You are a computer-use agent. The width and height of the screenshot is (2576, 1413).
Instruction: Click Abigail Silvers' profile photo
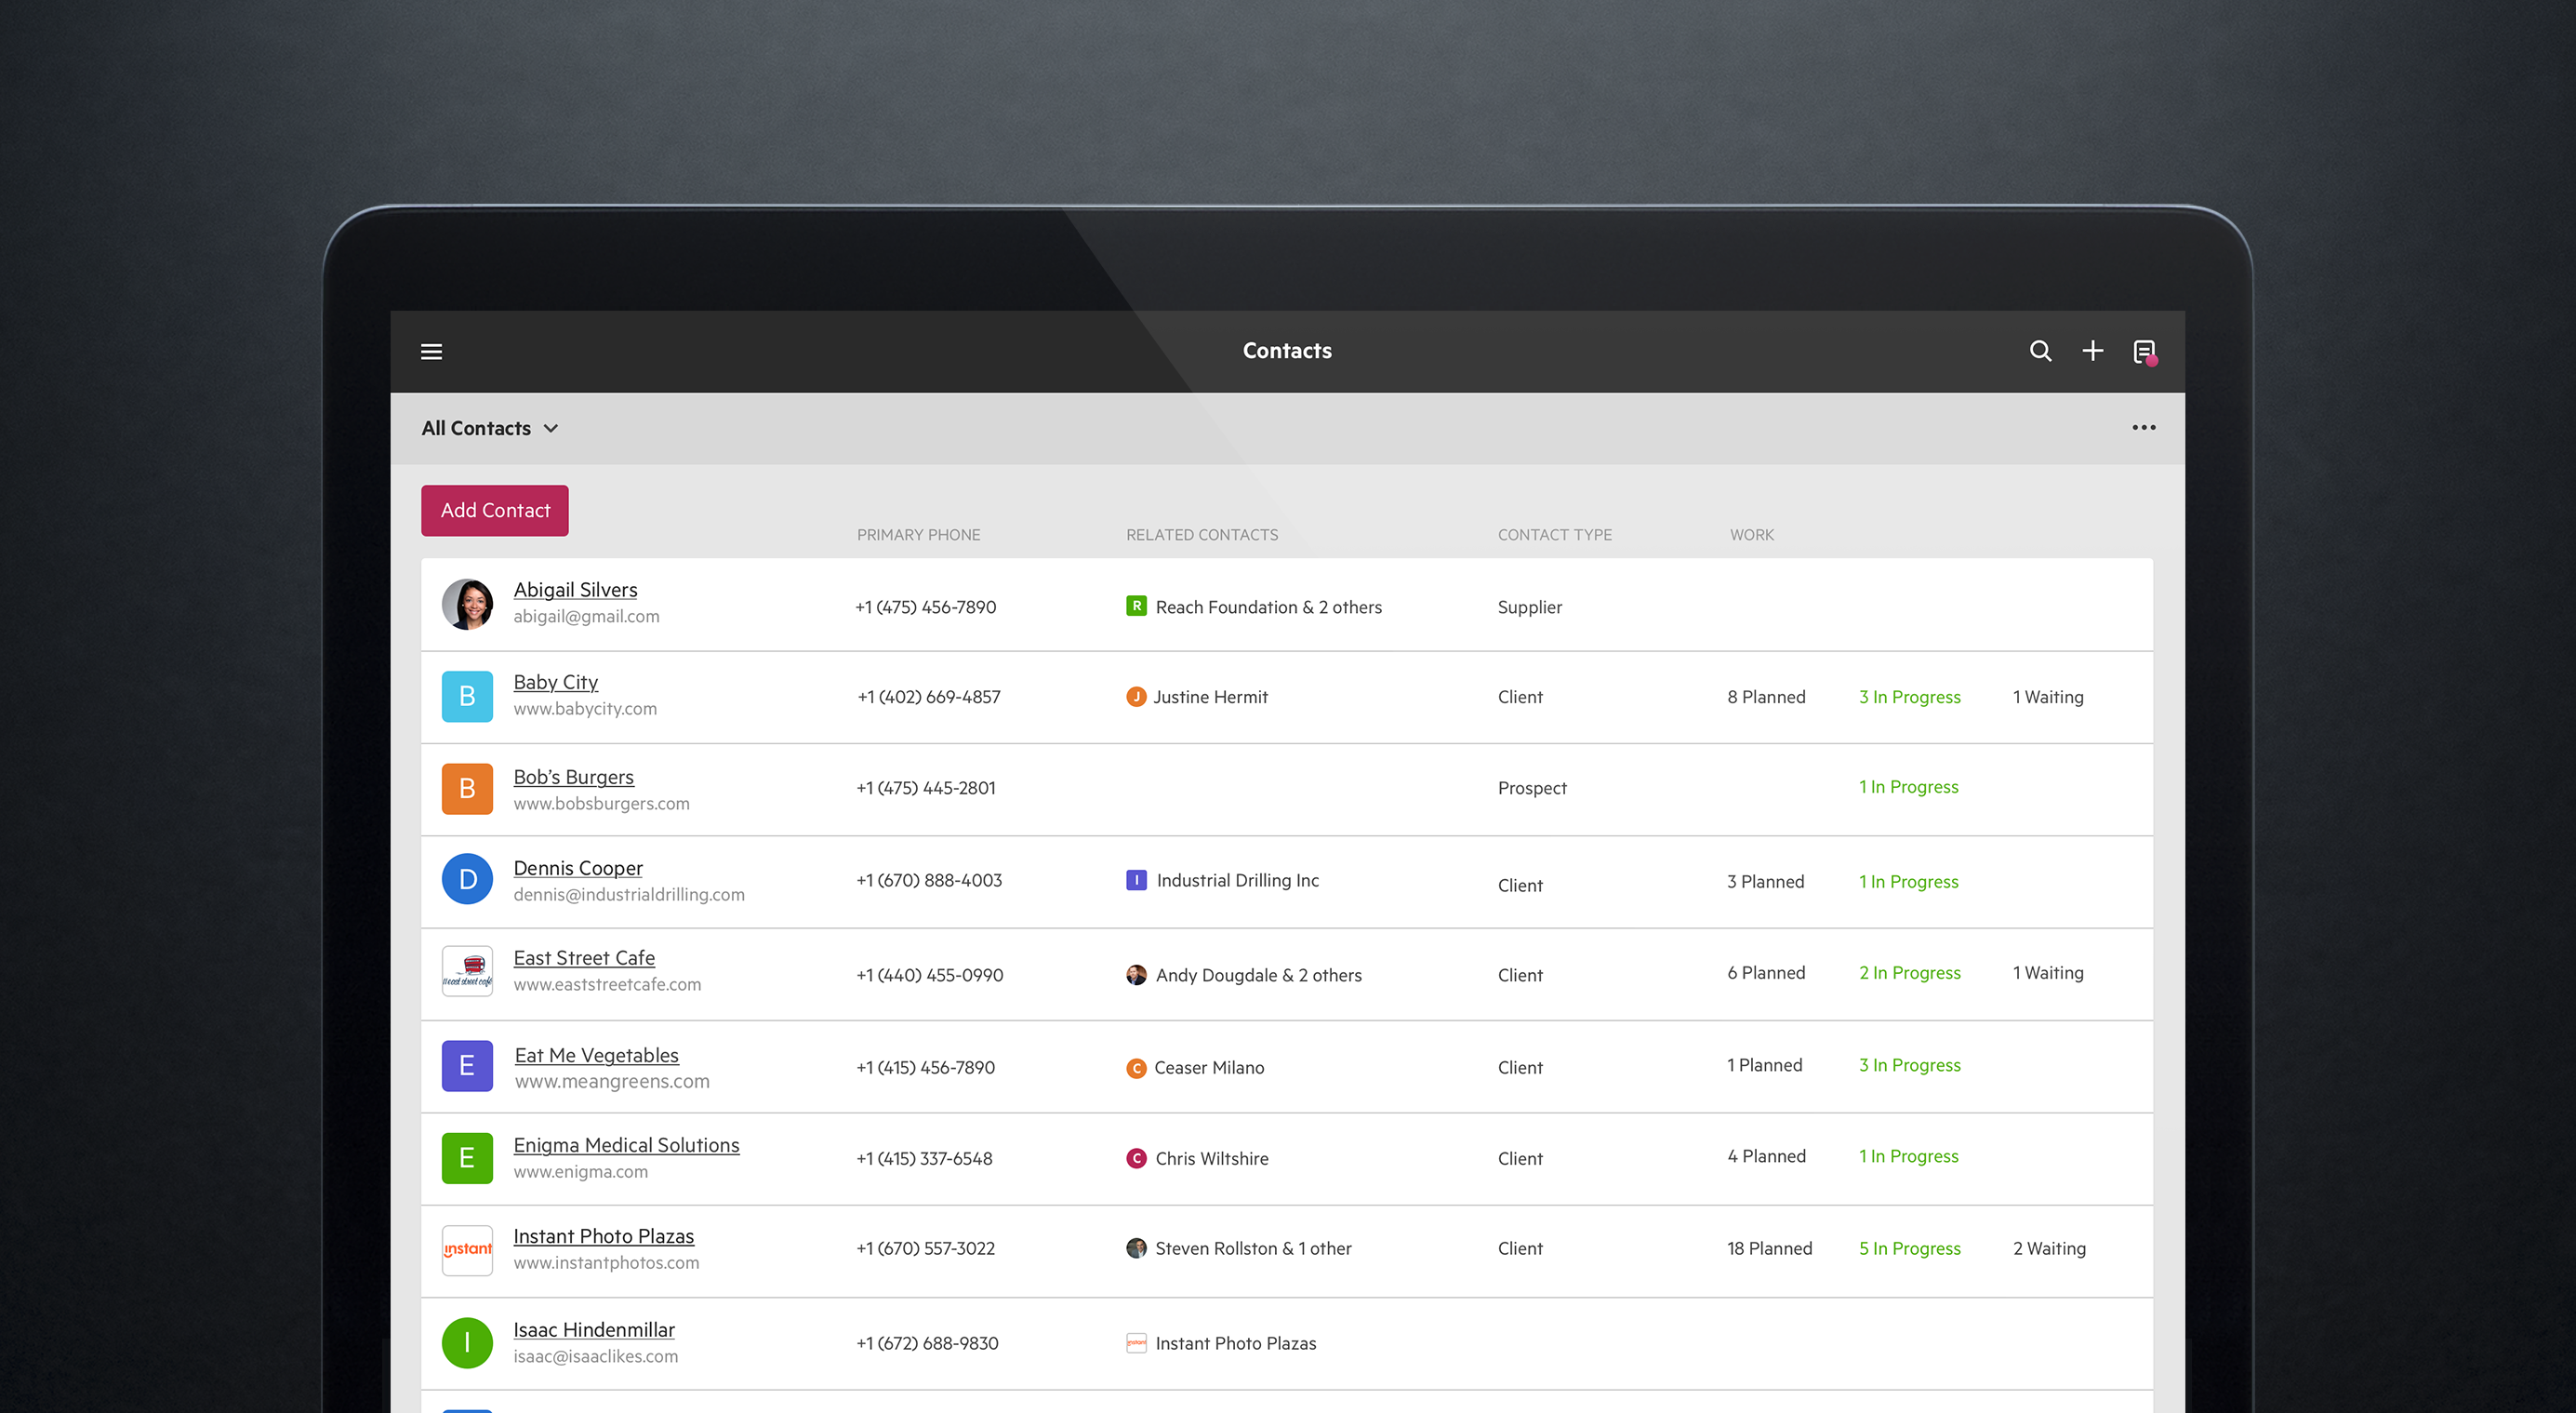[x=466, y=603]
